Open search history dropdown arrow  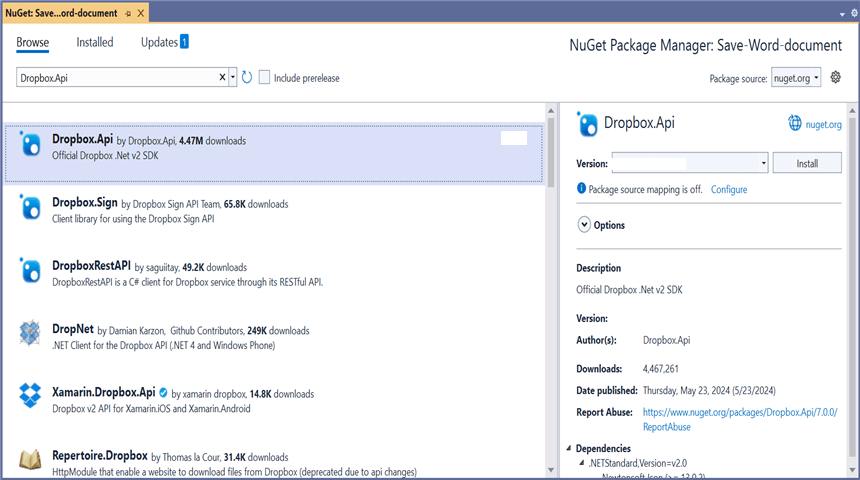tap(233, 77)
